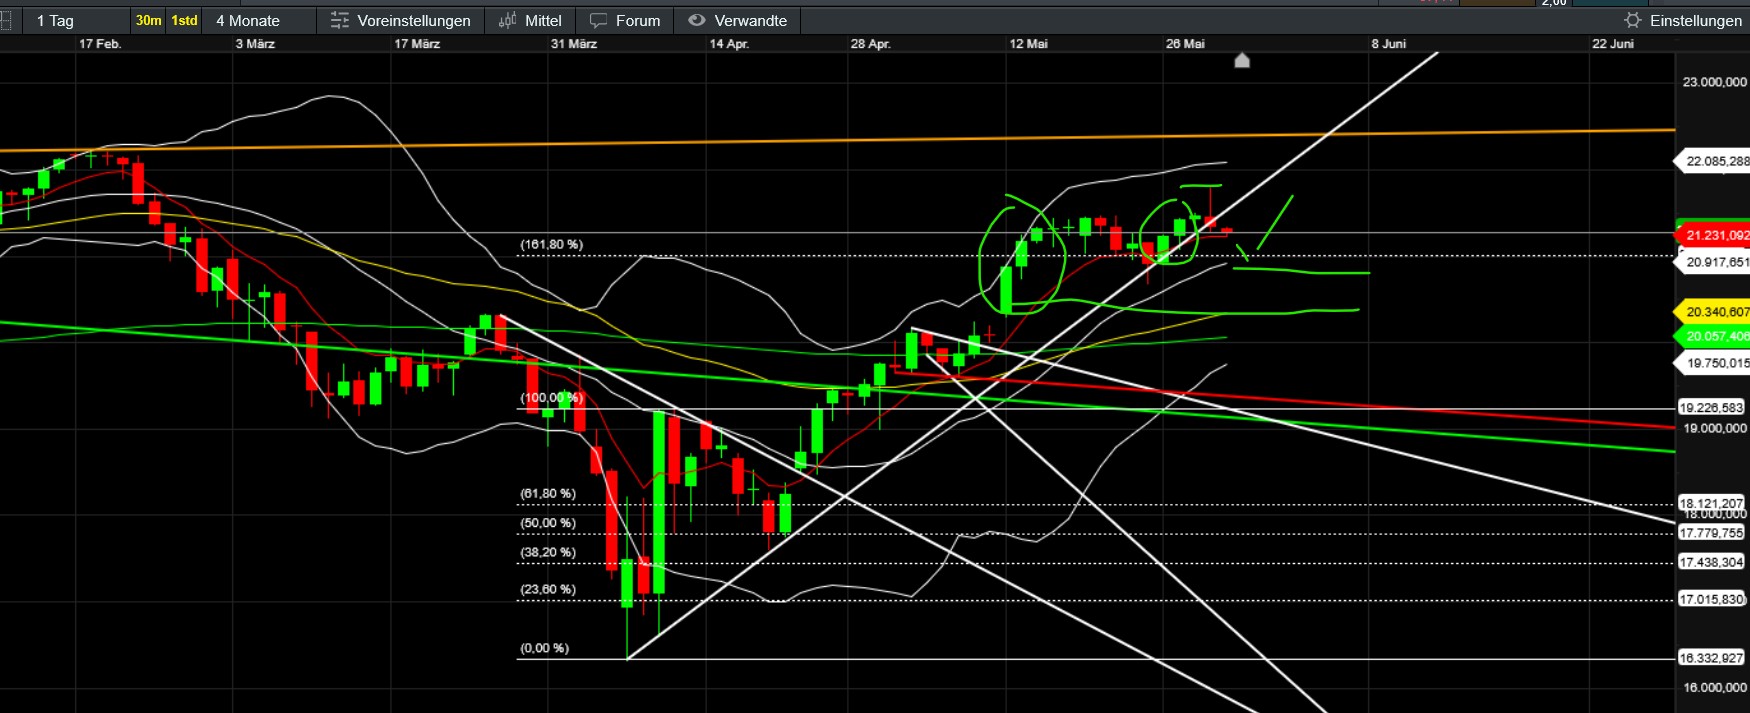Click the 26 Mai date label

click(1185, 44)
